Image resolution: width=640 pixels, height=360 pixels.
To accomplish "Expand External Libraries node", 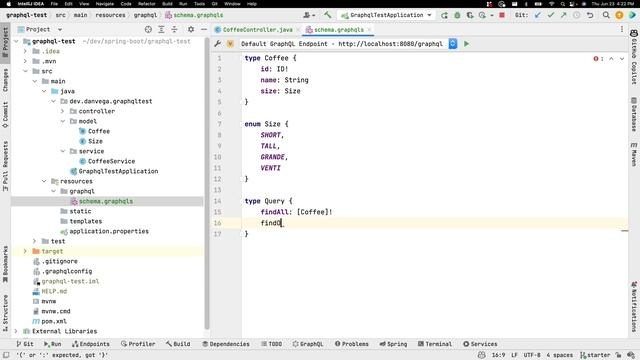I will [16, 331].
